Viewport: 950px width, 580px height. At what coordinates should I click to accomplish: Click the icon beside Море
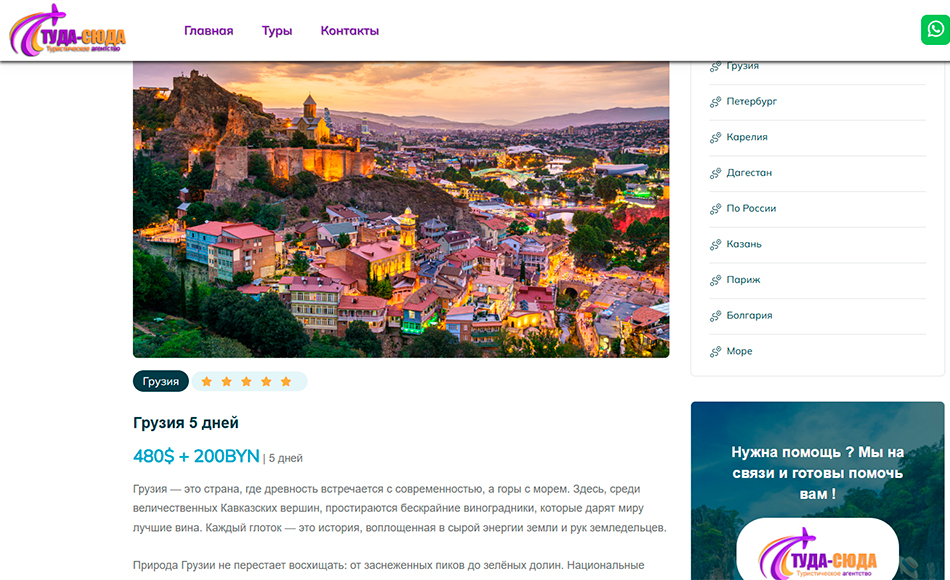[x=715, y=352]
